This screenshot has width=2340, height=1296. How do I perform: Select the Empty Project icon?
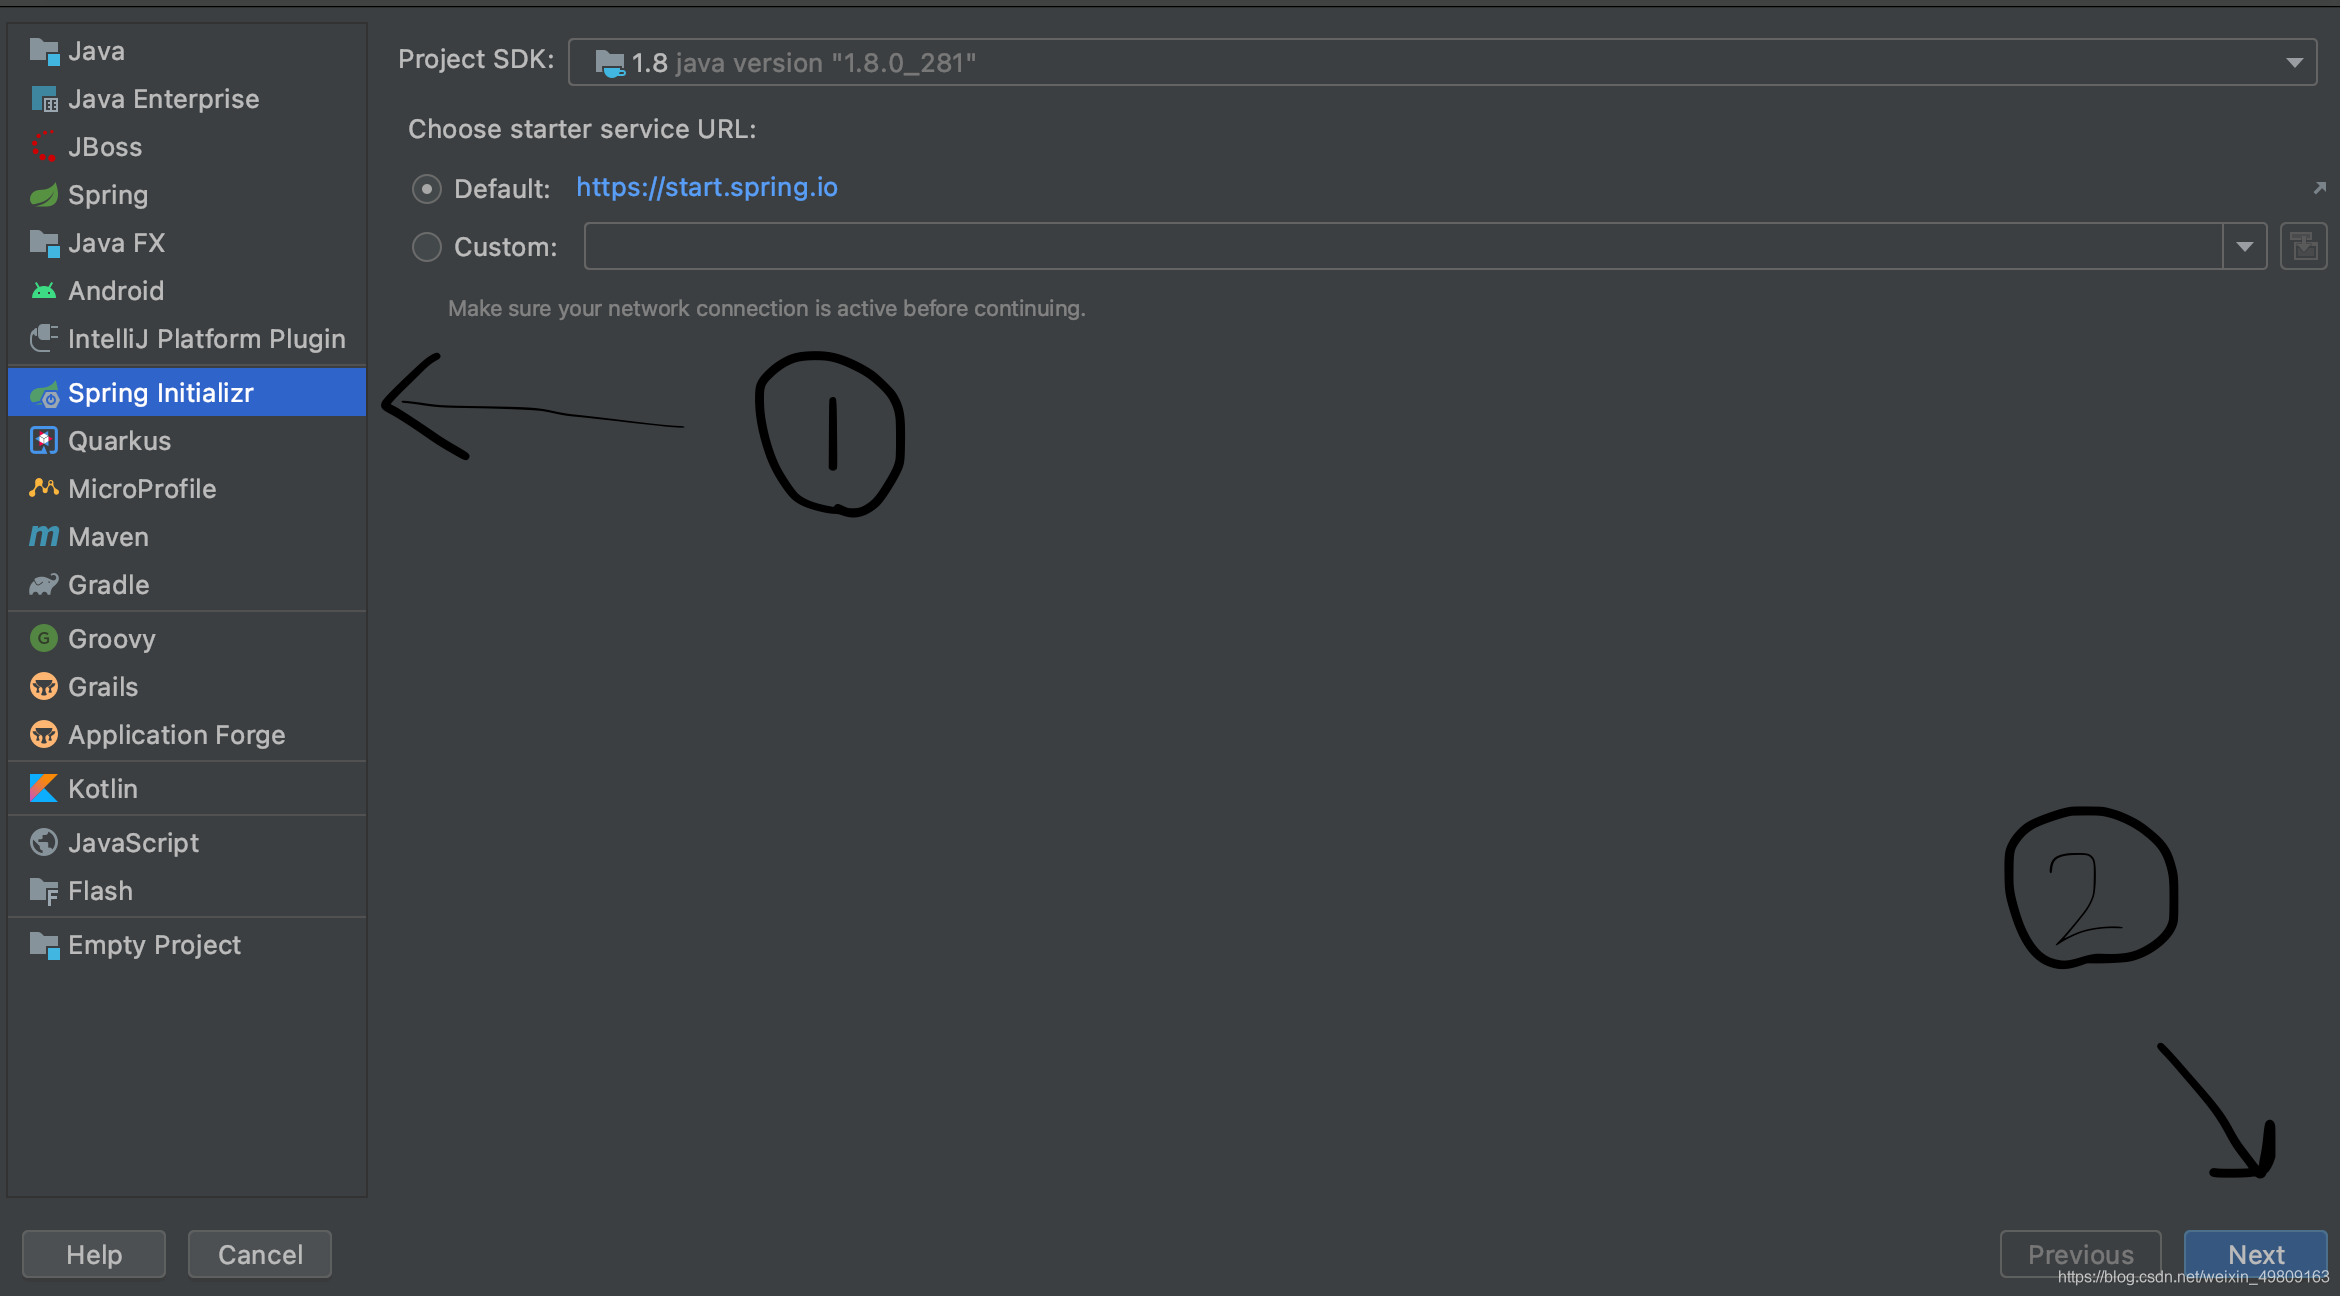(x=44, y=945)
